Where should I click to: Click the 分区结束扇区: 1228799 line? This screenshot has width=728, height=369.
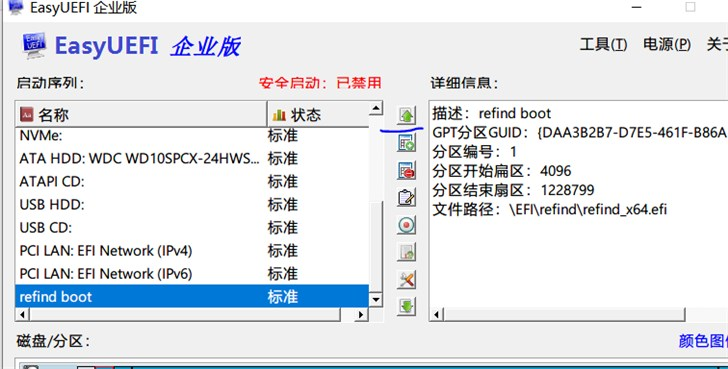tap(514, 190)
